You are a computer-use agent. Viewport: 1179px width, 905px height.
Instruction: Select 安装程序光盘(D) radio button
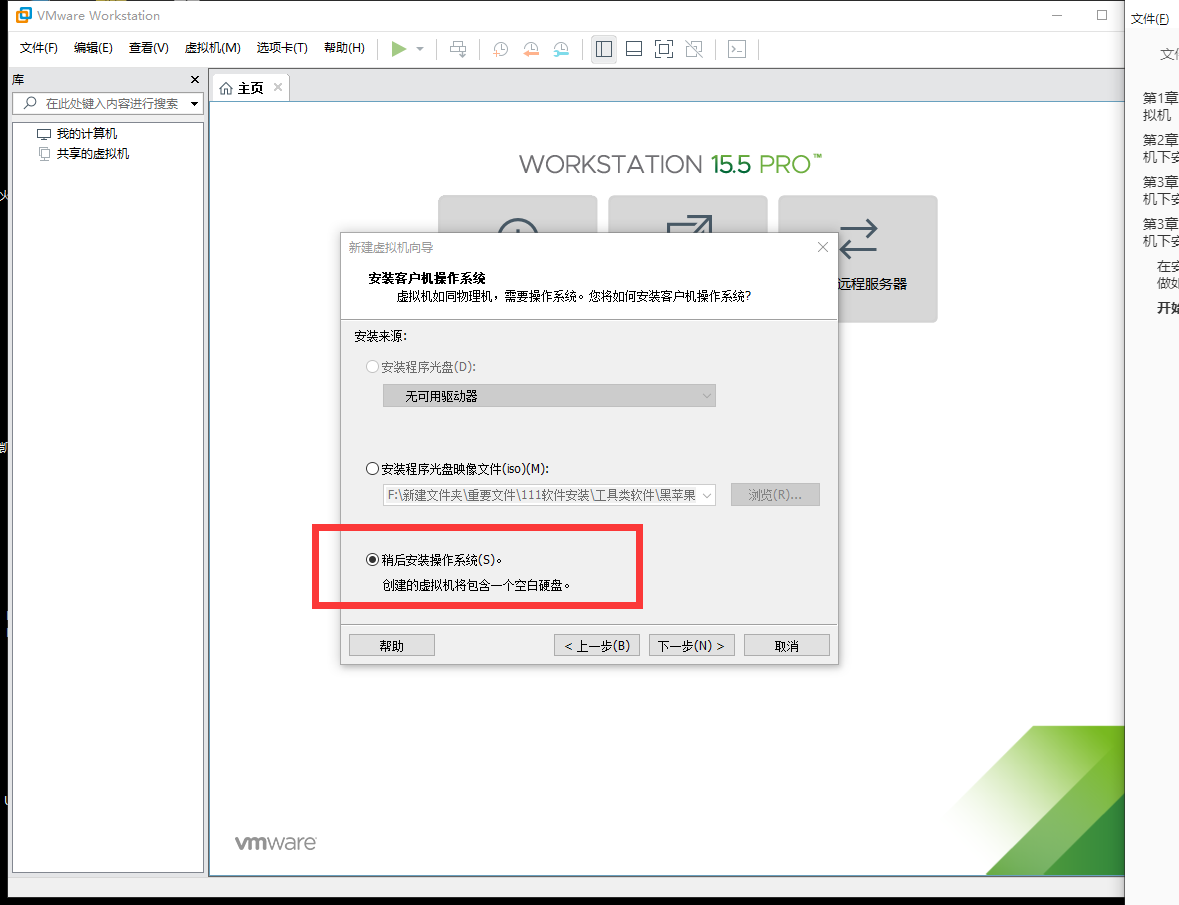pyautogui.click(x=371, y=367)
